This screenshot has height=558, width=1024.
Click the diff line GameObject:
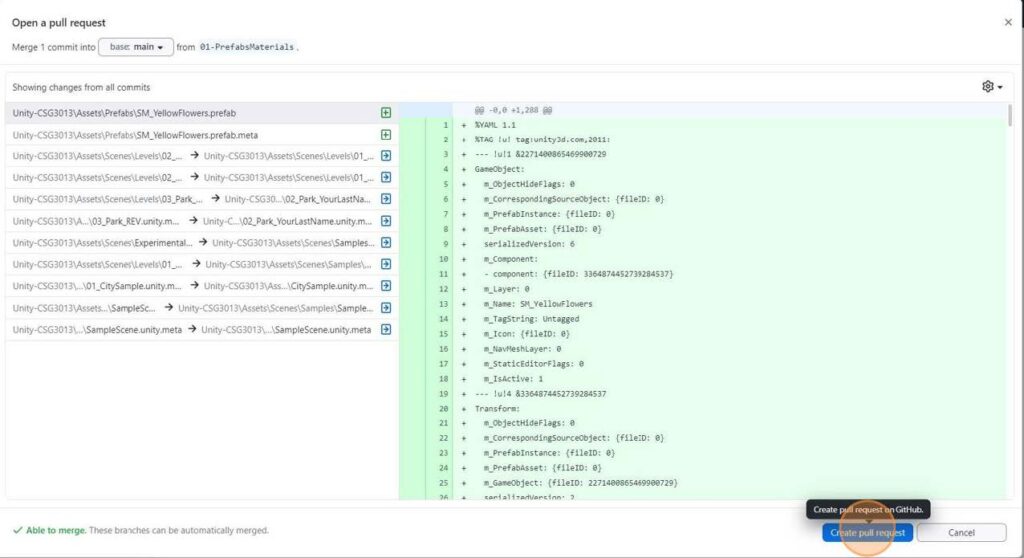pyautogui.click(x=500, y=169)
